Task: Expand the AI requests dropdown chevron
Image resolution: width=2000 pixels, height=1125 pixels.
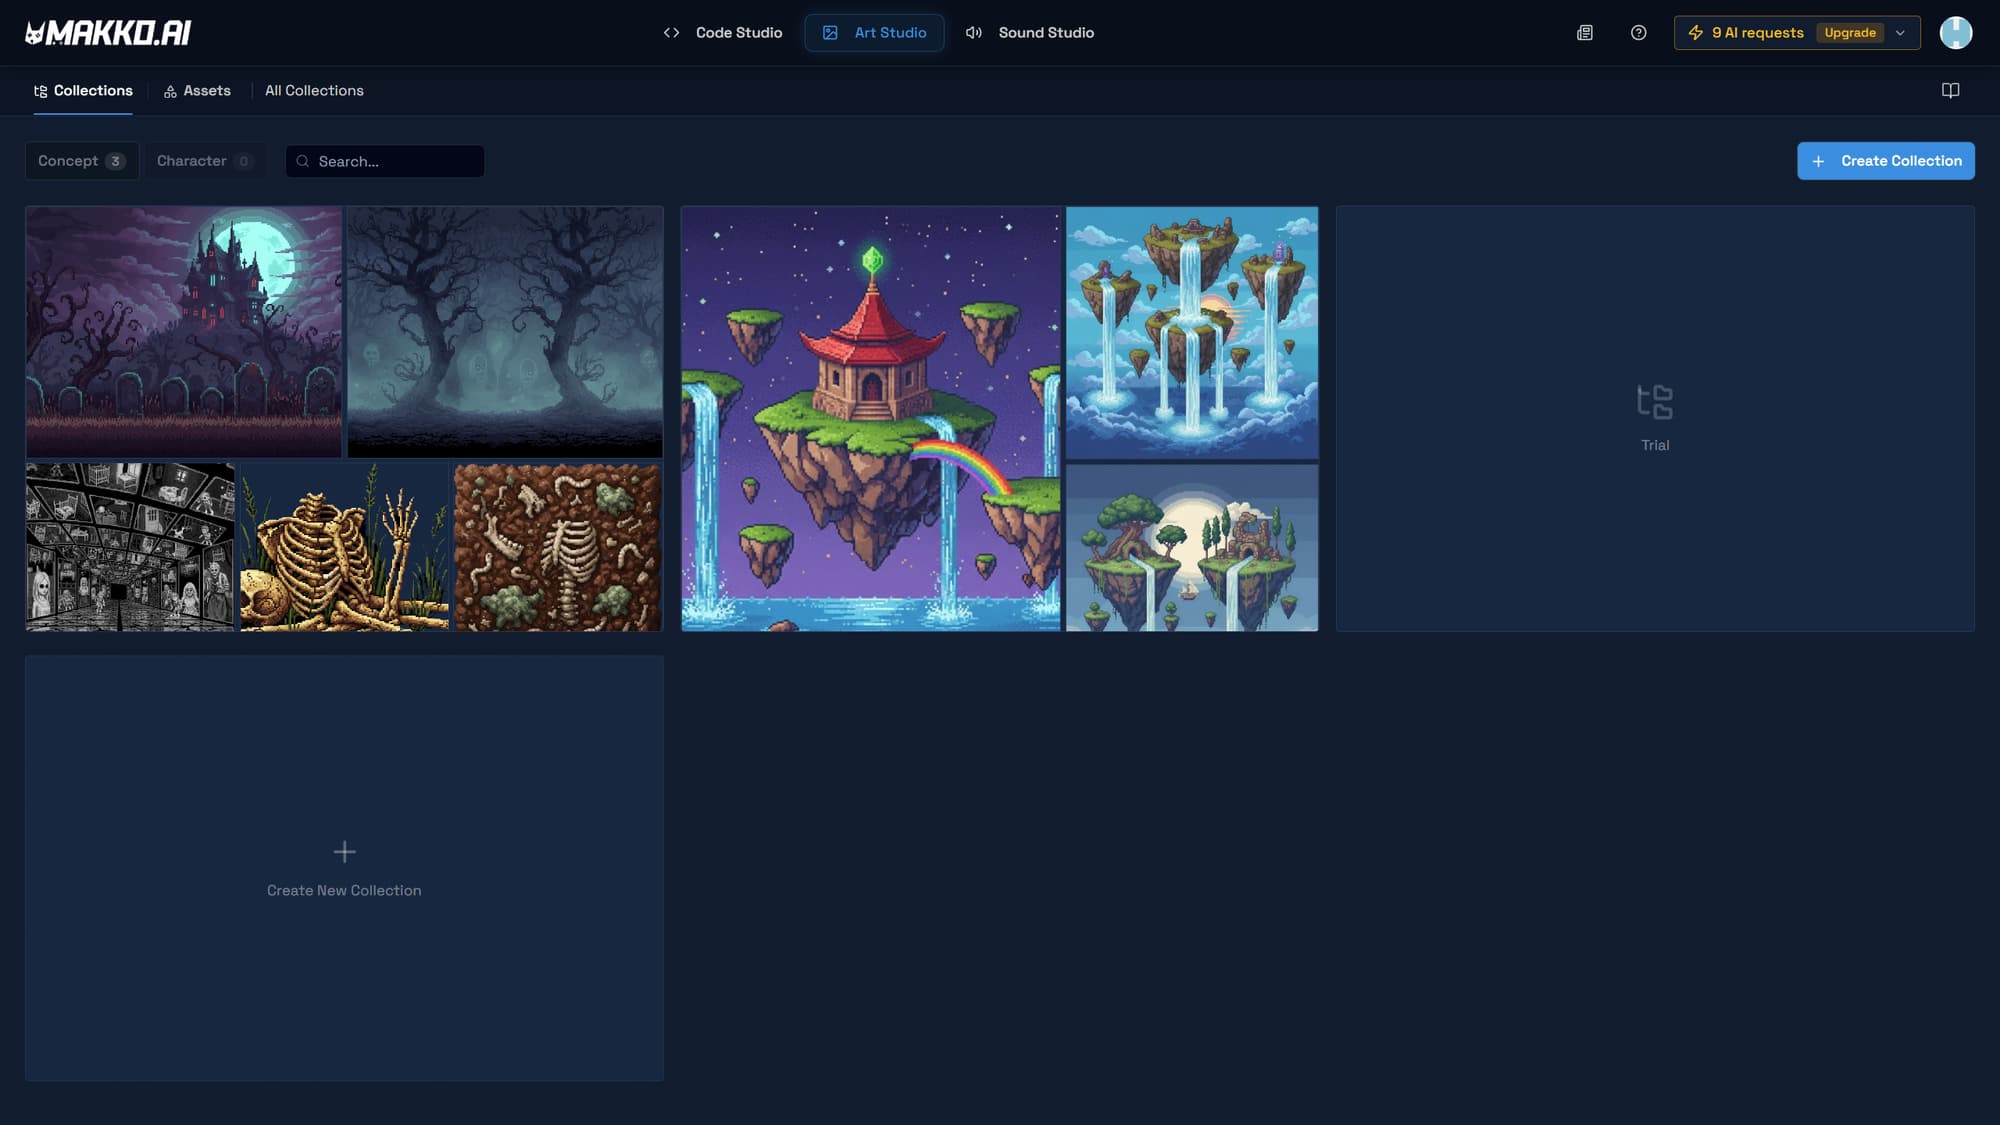Action: 1900,33
